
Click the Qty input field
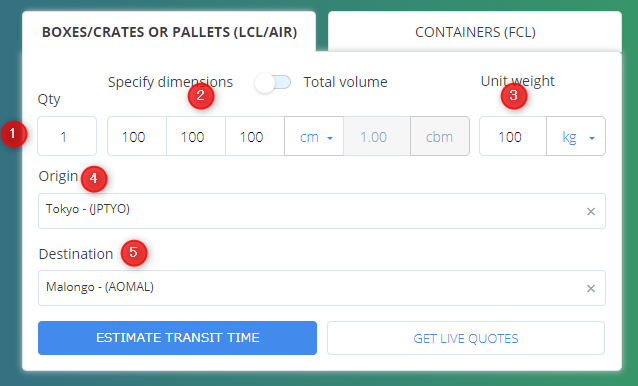[67, 136]
